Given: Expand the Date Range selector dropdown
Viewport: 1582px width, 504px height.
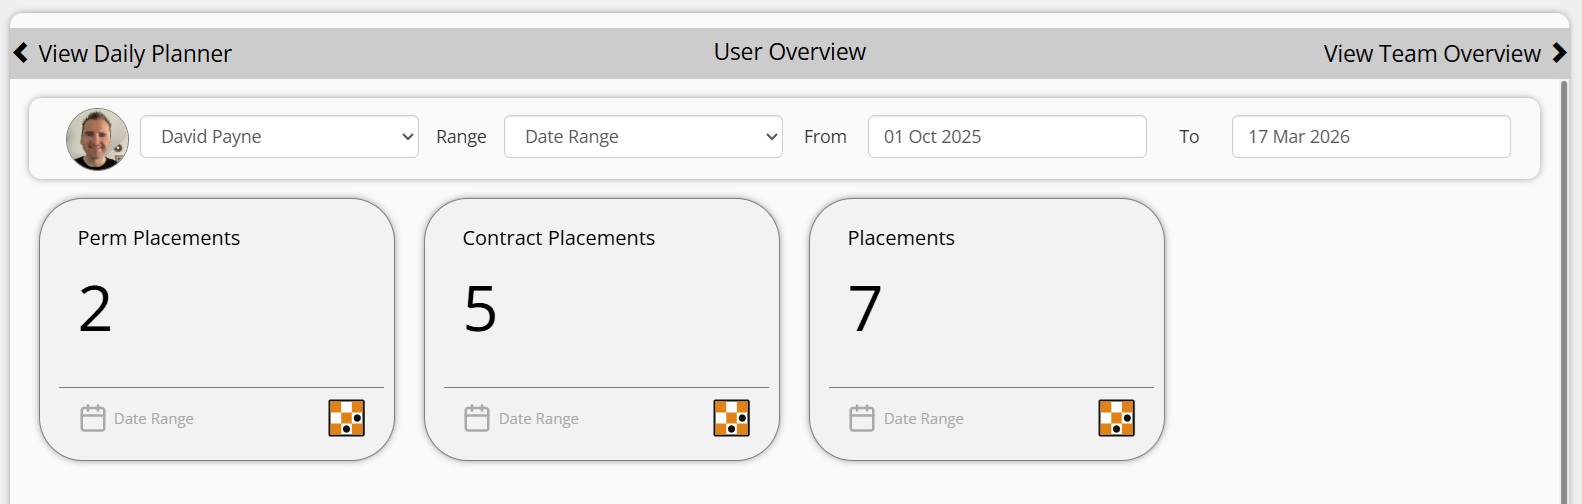Looking at the screenshot, I should click(x=643, y=137).
